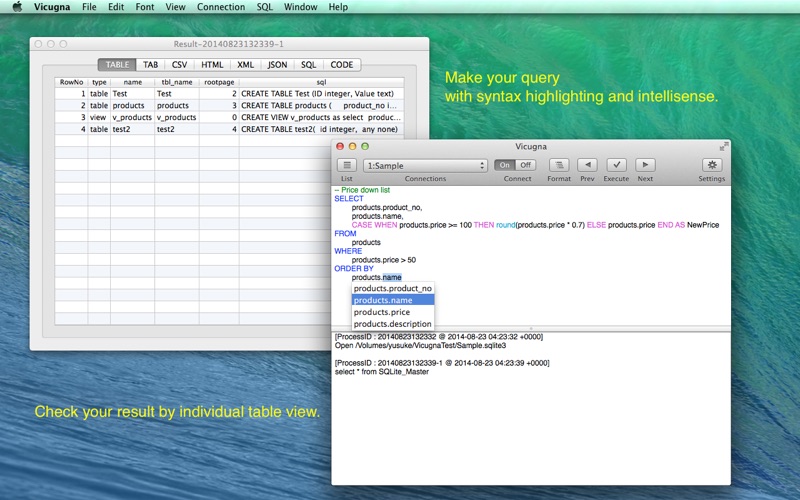Click the name column header
The image size is (800, 500).
coord(133,82)
